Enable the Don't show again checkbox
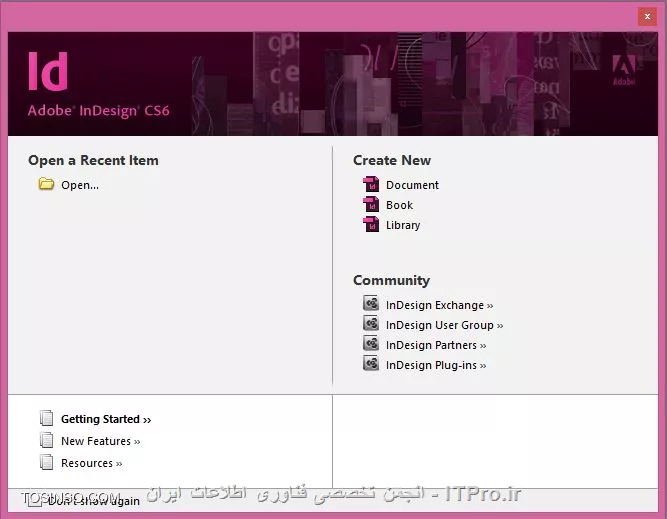Viewport: 667px width, 519px height. [x=35, y=500]
